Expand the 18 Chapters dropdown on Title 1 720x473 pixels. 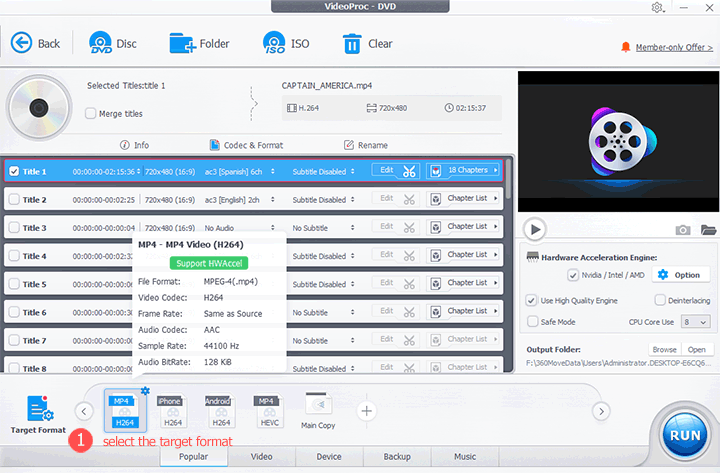click(x=467, y=171)
